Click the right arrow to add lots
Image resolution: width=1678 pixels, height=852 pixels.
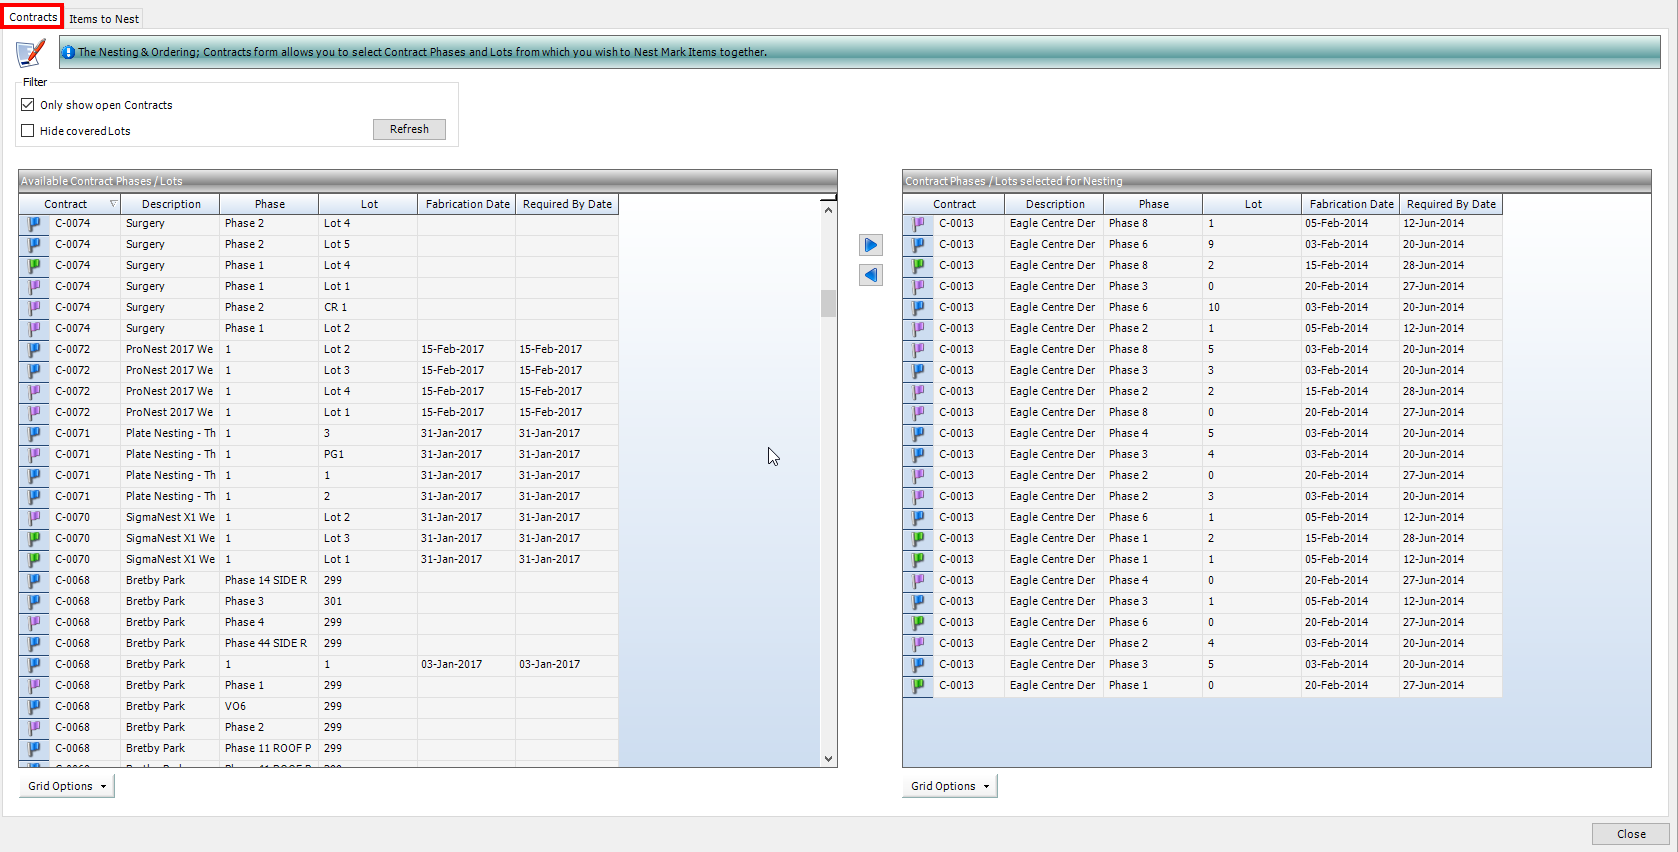point(871,245)
